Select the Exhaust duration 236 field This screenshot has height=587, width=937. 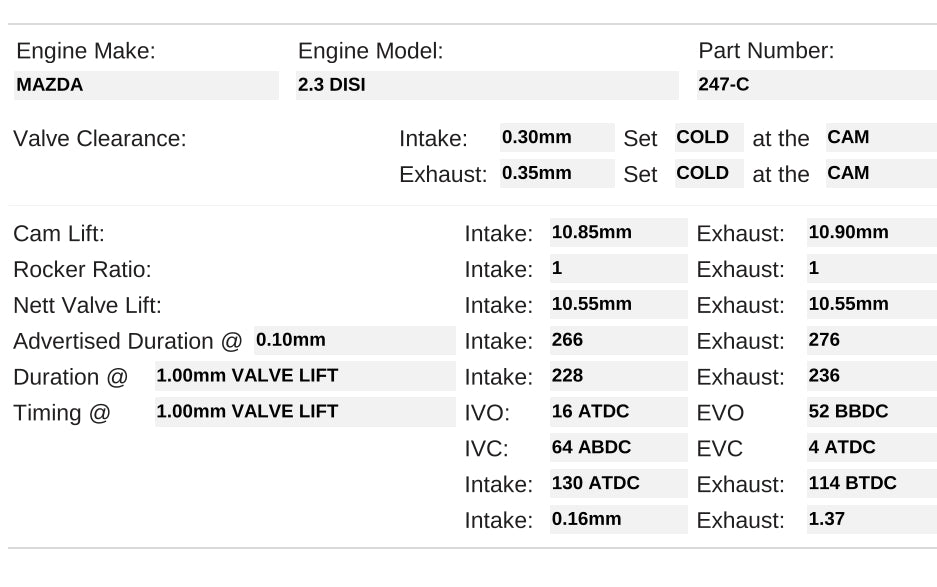[x=870, y=377]
